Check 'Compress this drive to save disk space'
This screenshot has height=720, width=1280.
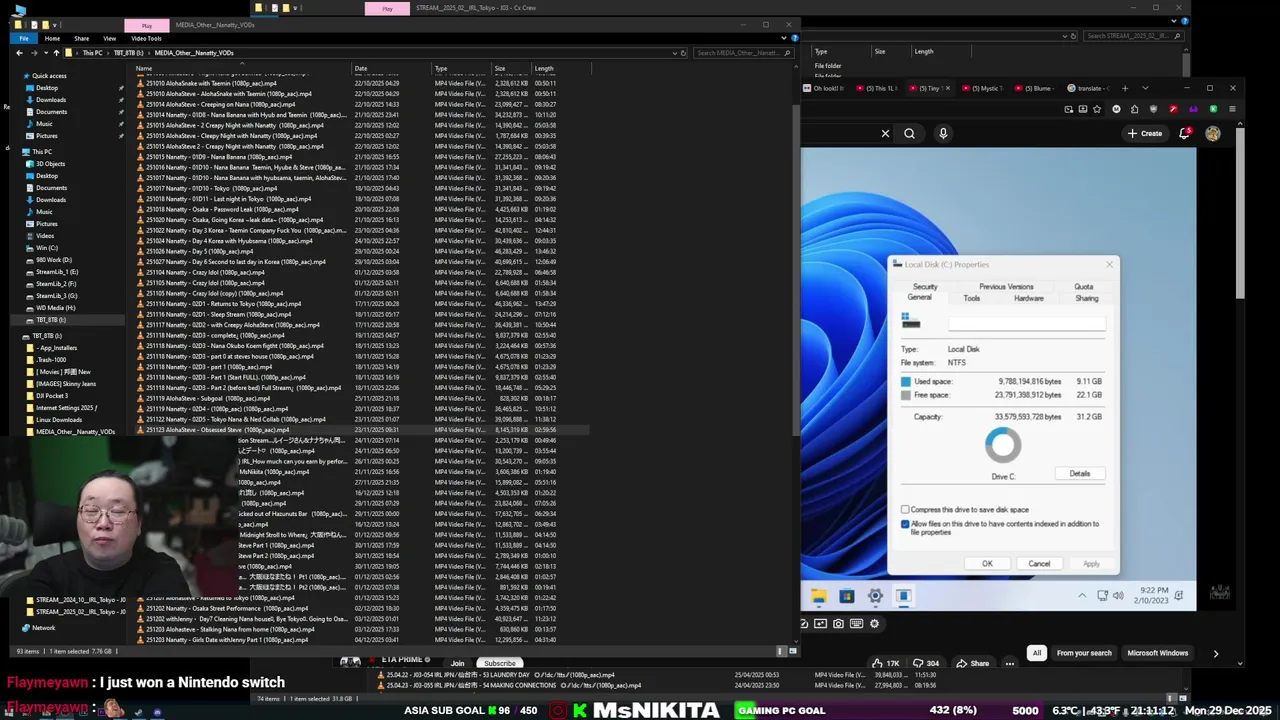coord(905,510)
